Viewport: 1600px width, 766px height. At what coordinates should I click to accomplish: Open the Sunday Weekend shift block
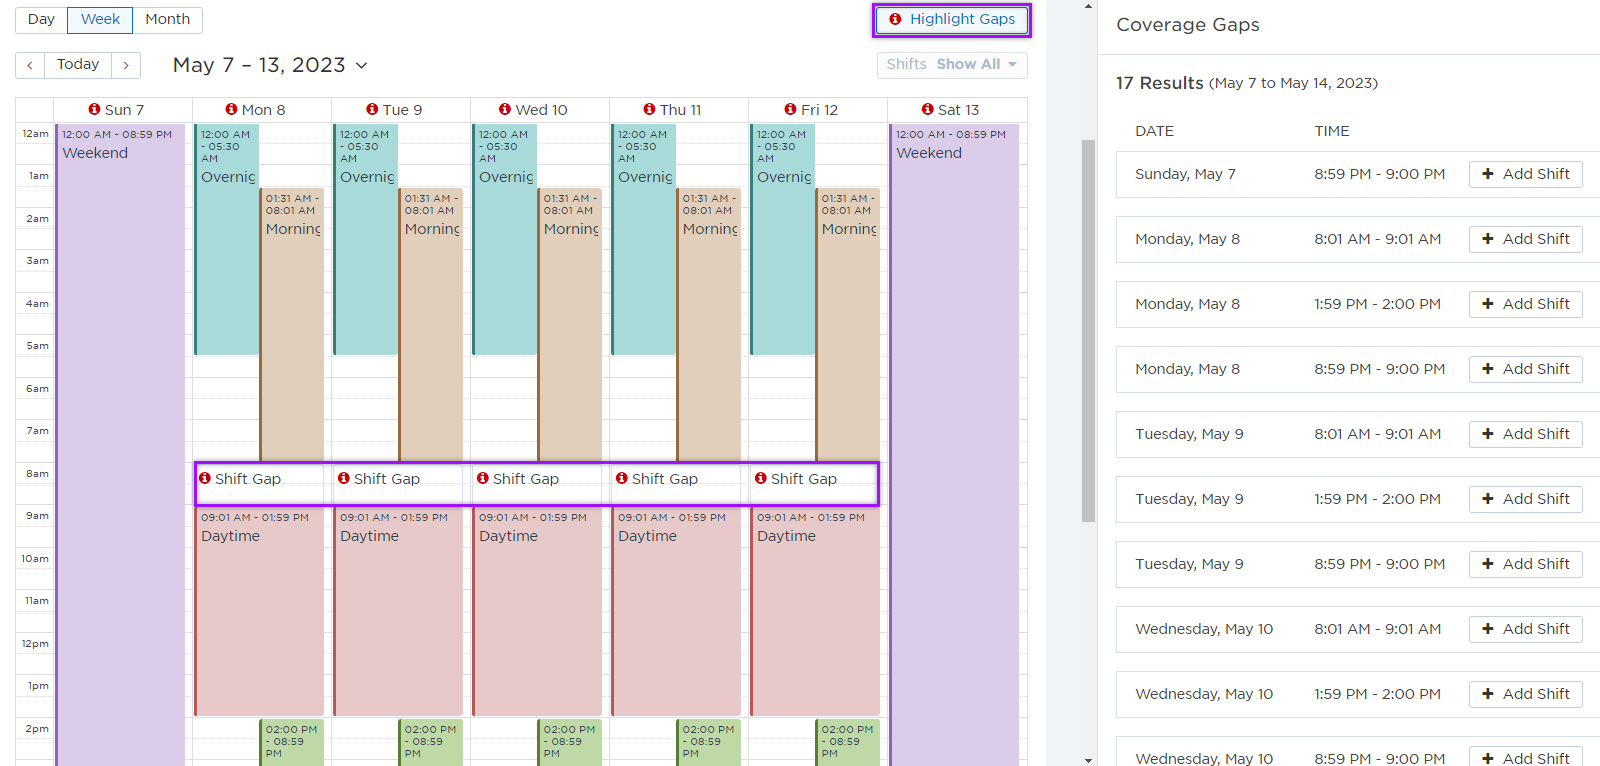(120, 445)
